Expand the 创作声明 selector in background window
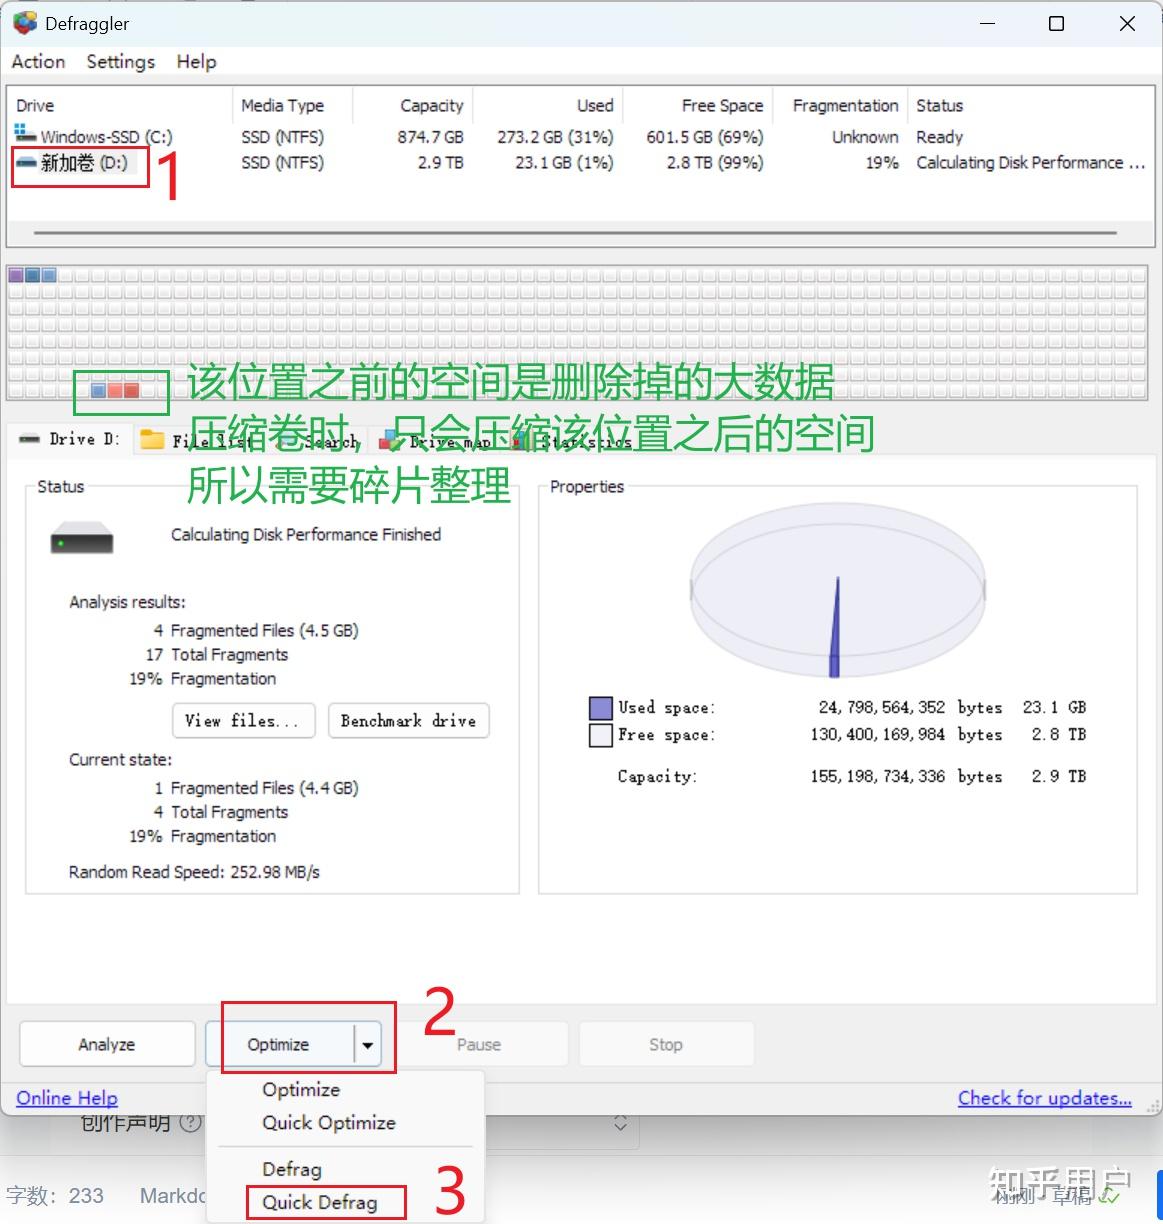This screenshot has width=1163, height=1224. 620,1123
